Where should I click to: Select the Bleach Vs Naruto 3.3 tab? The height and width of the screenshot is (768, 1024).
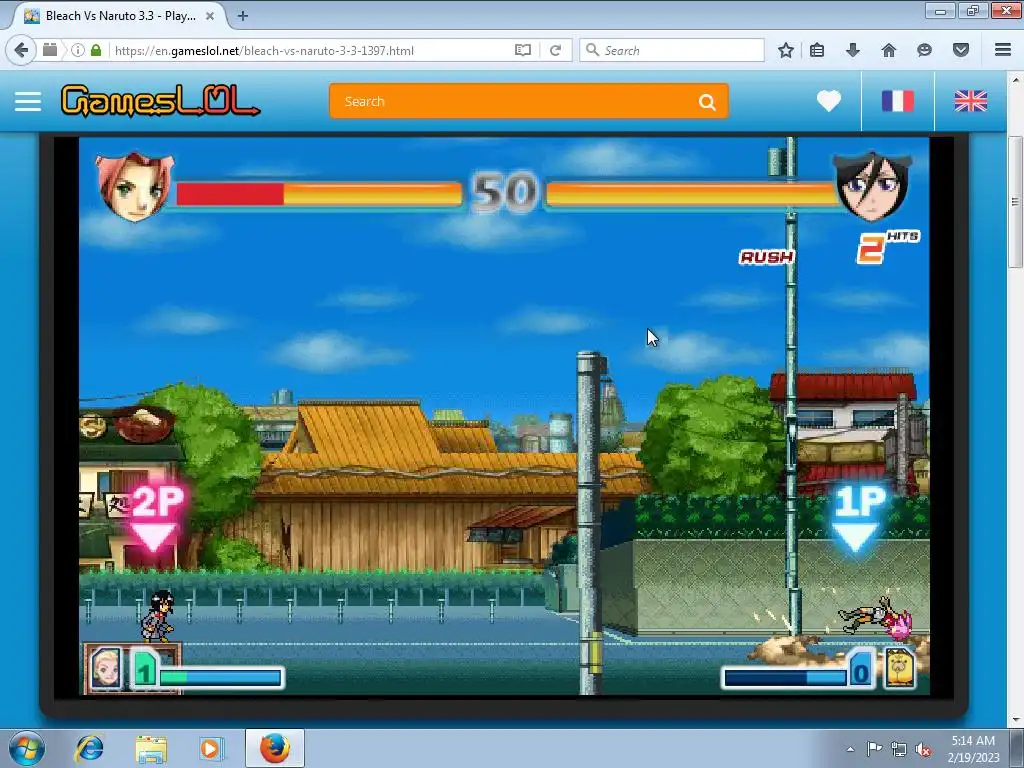click(119, 16)
